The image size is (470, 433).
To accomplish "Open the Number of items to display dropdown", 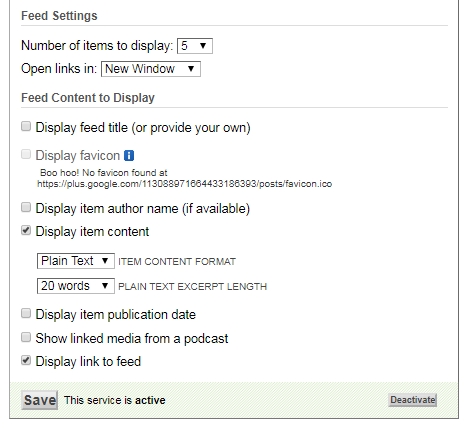I will (195, 46).
